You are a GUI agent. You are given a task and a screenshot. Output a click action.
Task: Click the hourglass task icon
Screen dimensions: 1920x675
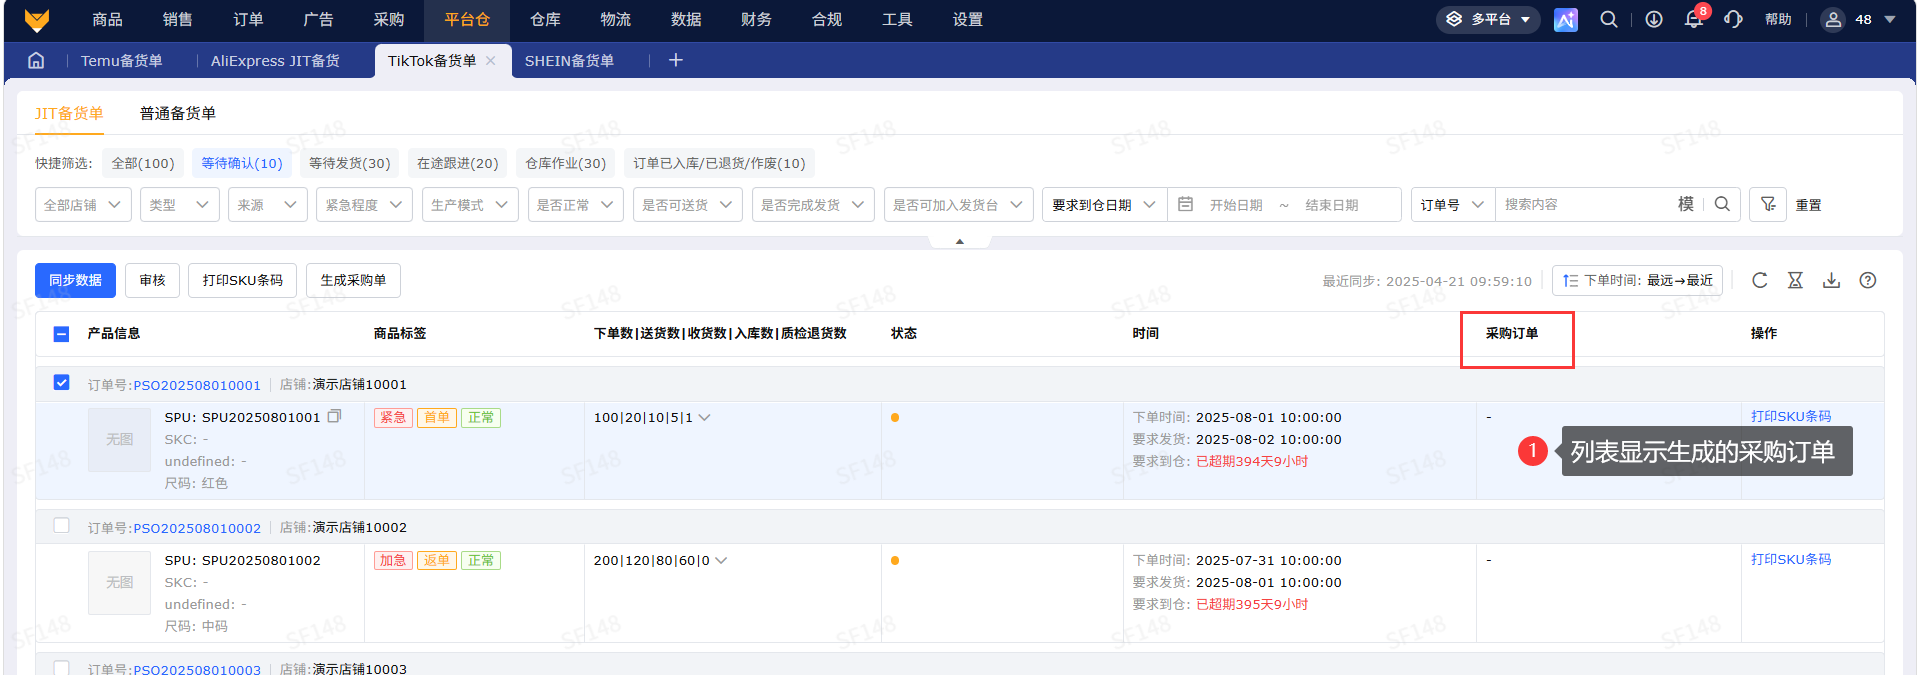click(x=1796, y=280)
